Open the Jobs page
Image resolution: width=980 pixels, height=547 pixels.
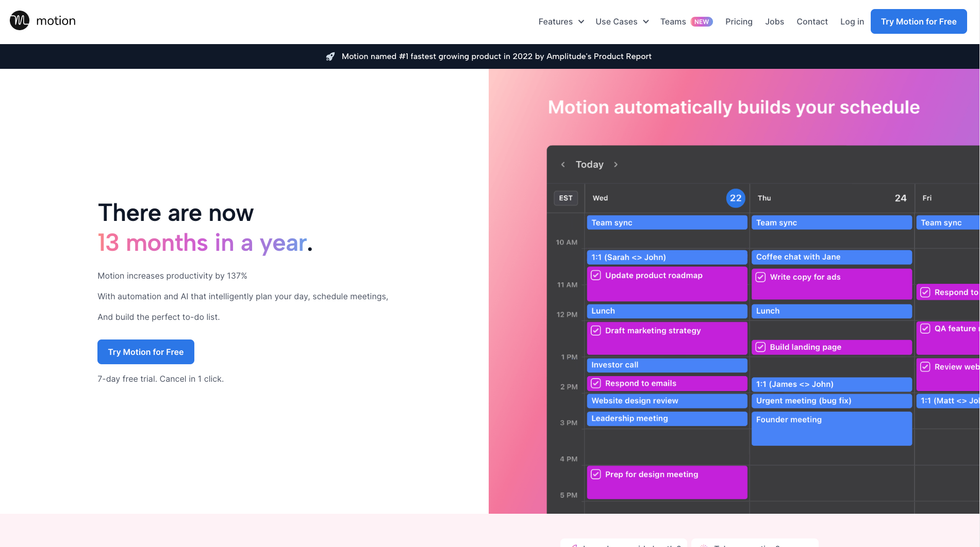(774, 21)
